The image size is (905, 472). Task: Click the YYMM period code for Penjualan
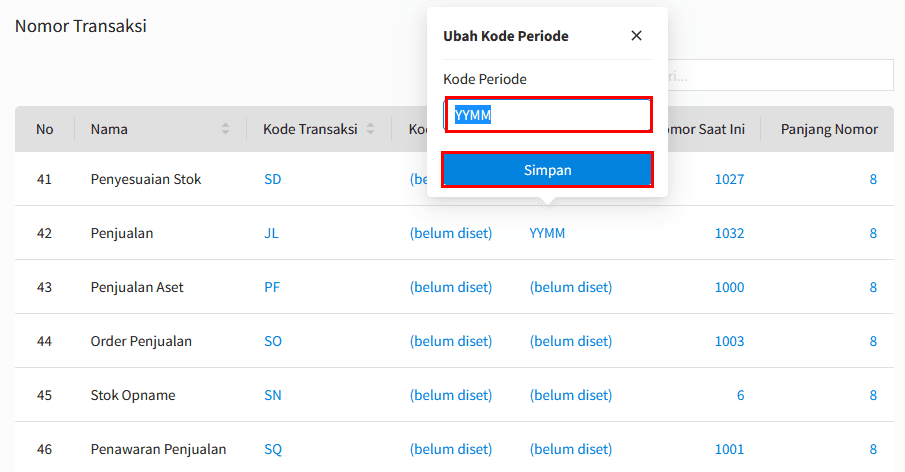(x=547, y=233)
